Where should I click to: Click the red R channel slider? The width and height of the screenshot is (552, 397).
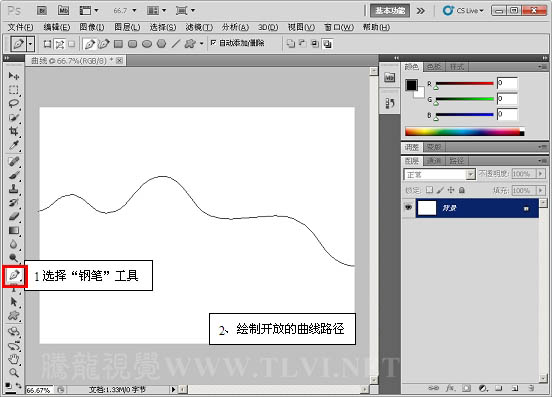pyautogui.click(x=465, y=83)
